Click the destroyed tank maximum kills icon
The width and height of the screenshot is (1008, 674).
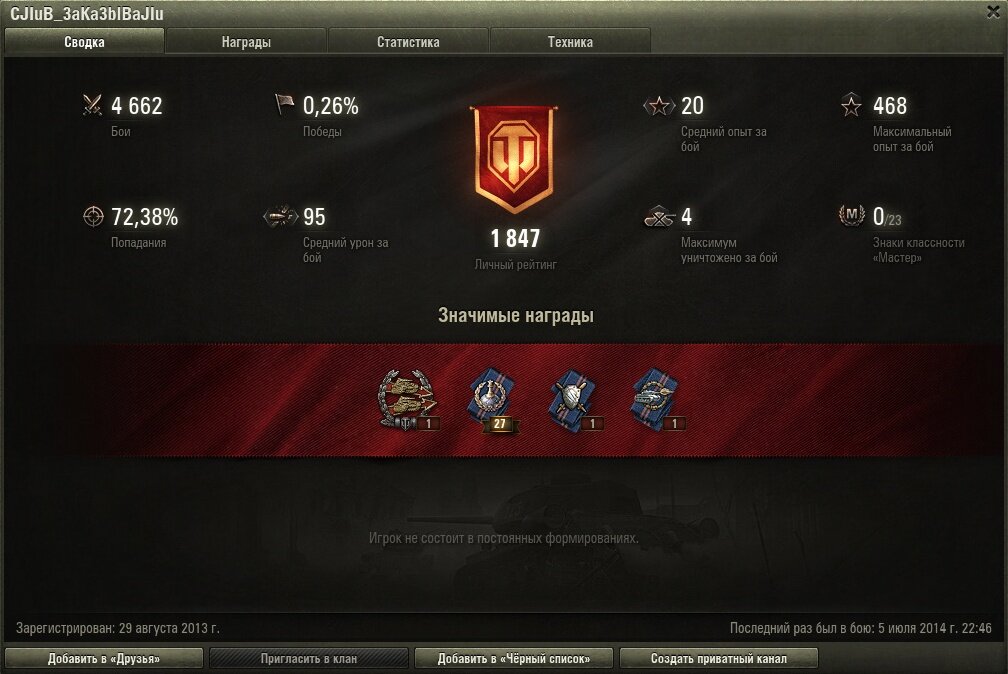point(660,217)
